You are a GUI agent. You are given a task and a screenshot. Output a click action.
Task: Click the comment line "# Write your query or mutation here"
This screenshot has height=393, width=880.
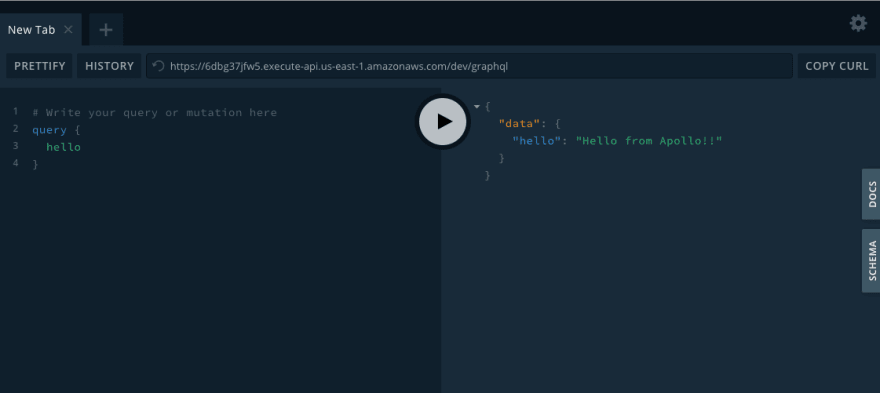[x=154, y=112]
